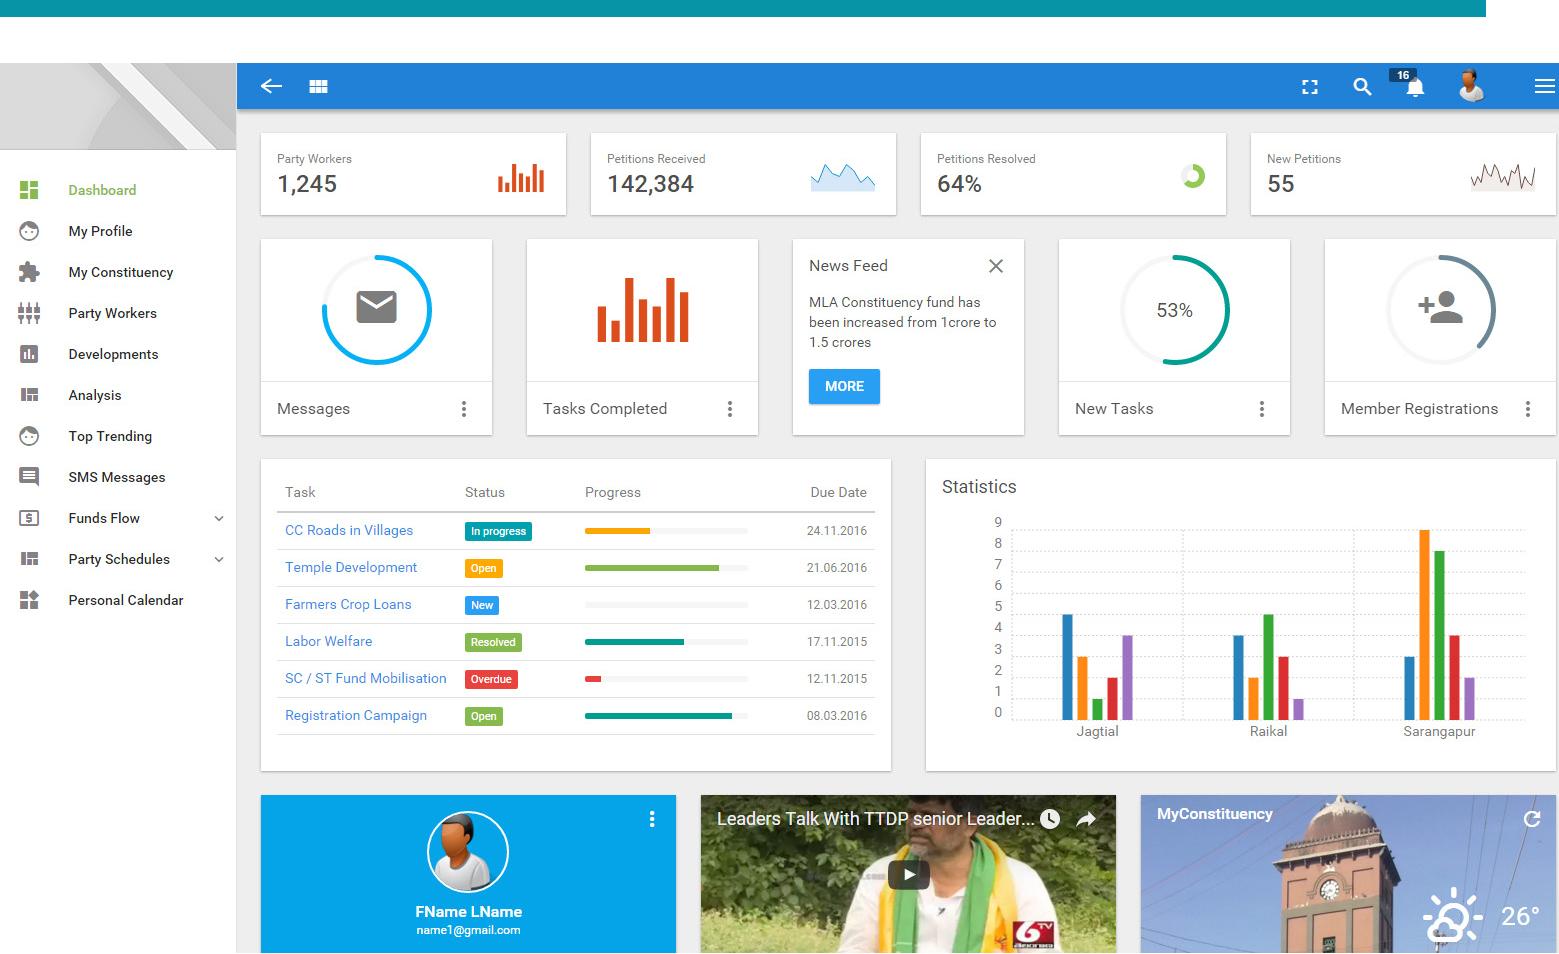The width and height of the screenshot is (1559, 954).
Task: Click the back arrow in top bar
Action: pyautogui.click(x=271, y=87)
